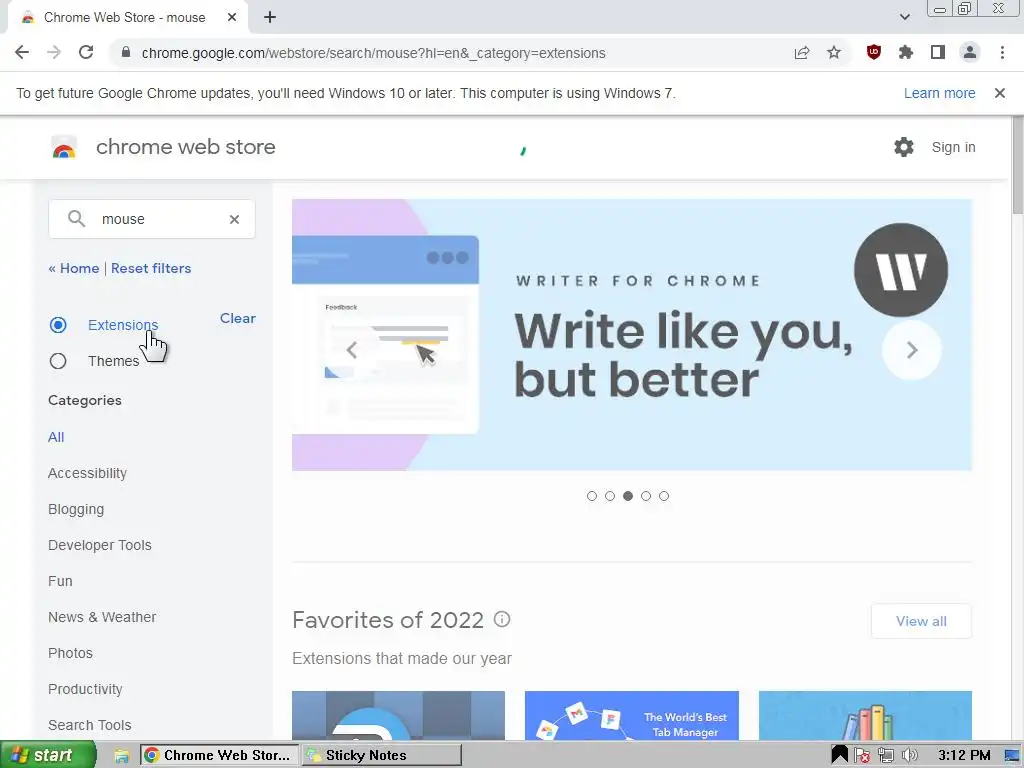Select Blogging category
The image size is (1024, 768).
coord(76,509)
